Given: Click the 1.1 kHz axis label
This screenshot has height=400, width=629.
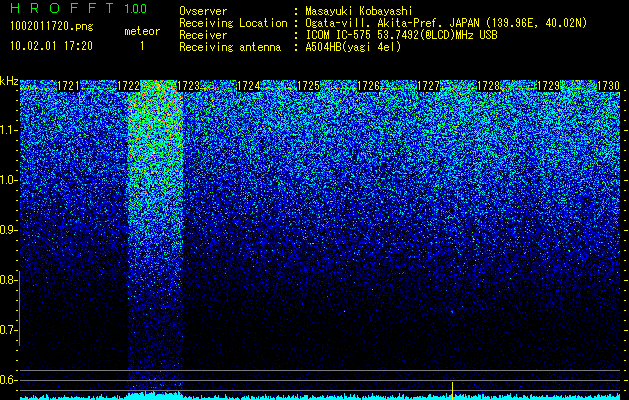Looking at the screenshot, I should pos(8,130).
